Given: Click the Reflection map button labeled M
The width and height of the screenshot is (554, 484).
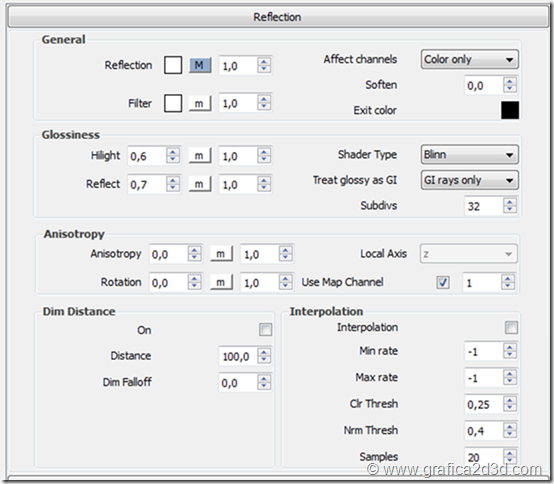Looking at the screenshot, I should click(200, 65).
